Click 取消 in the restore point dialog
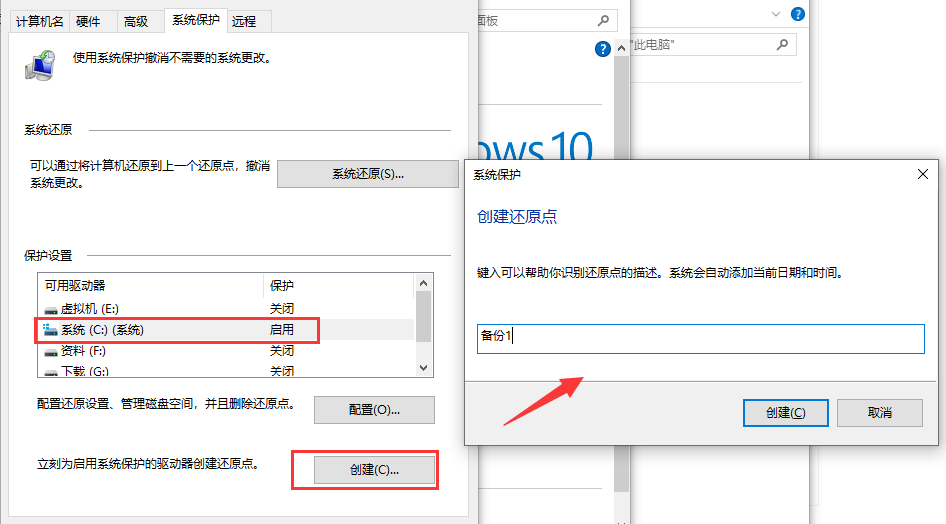This screenshot has height=524, width=946. [x=880, y=413]
